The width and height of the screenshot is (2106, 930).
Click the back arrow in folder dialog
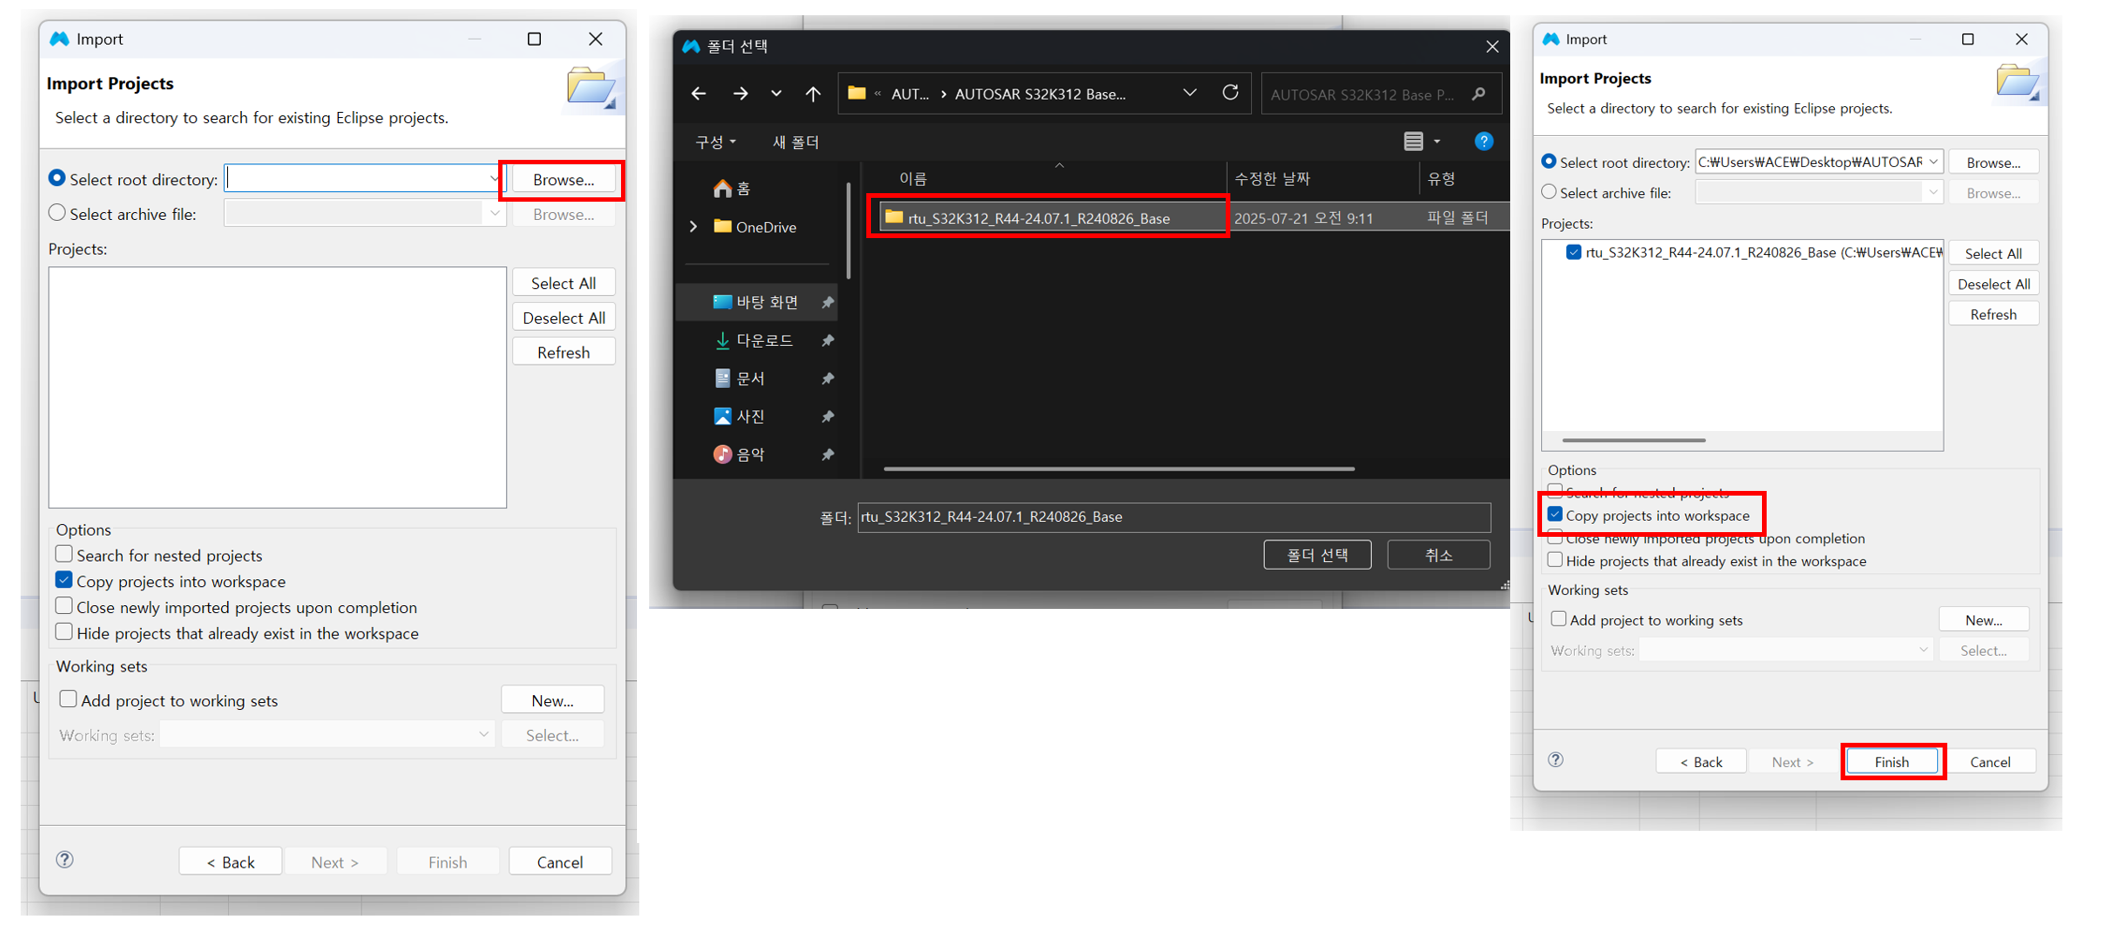point(698,94)
